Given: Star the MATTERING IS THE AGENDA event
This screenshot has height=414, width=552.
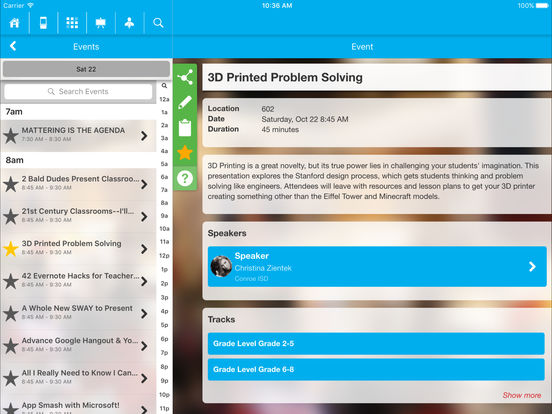Looking at the screenshot, I should click(x=11, y=136).
